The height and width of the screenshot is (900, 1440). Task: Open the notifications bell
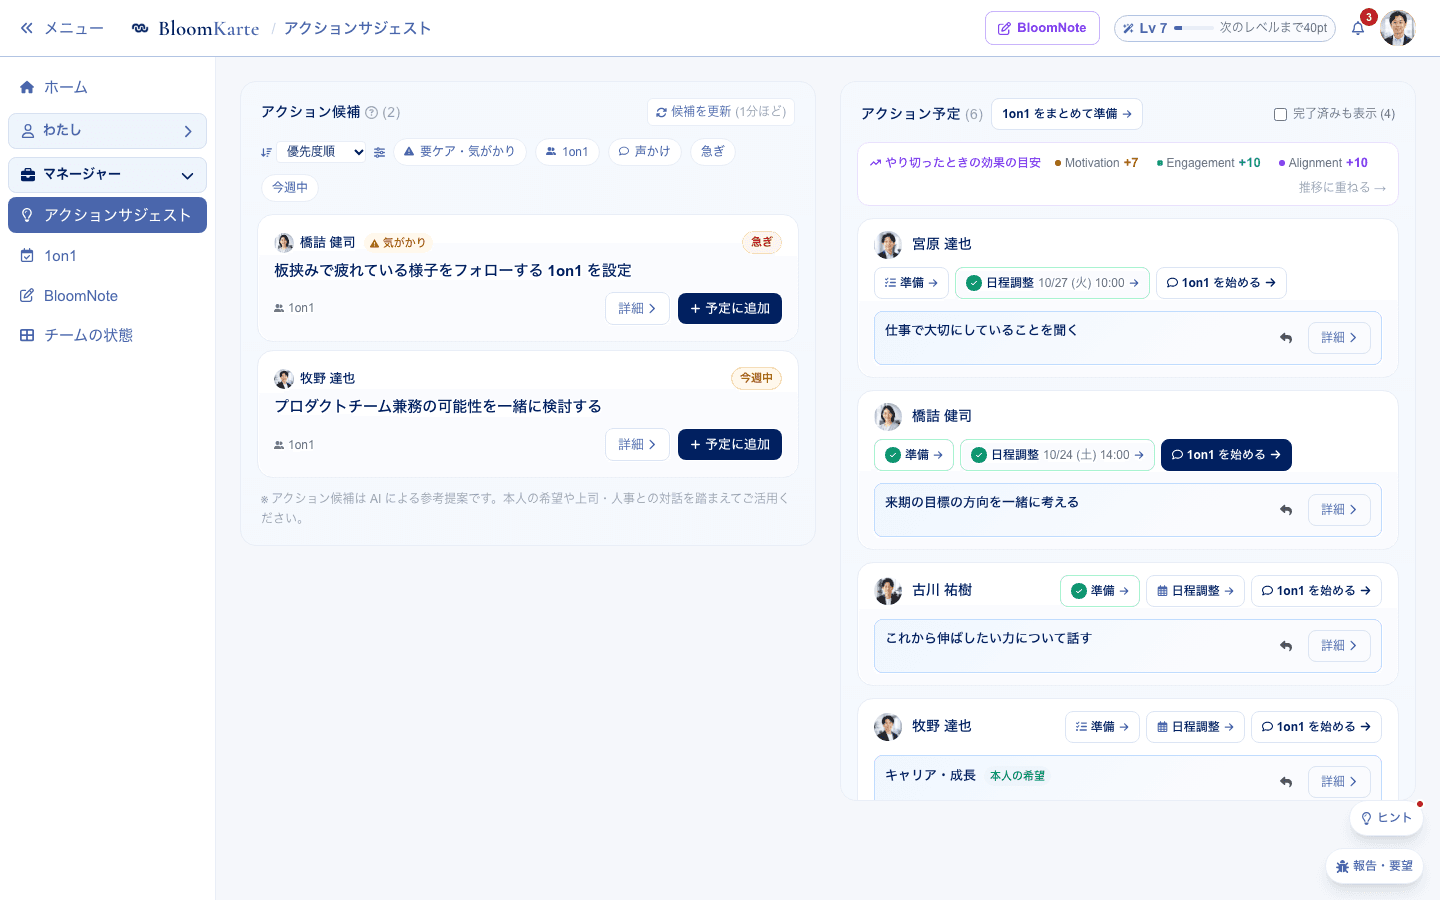[x=1358, y=28]
